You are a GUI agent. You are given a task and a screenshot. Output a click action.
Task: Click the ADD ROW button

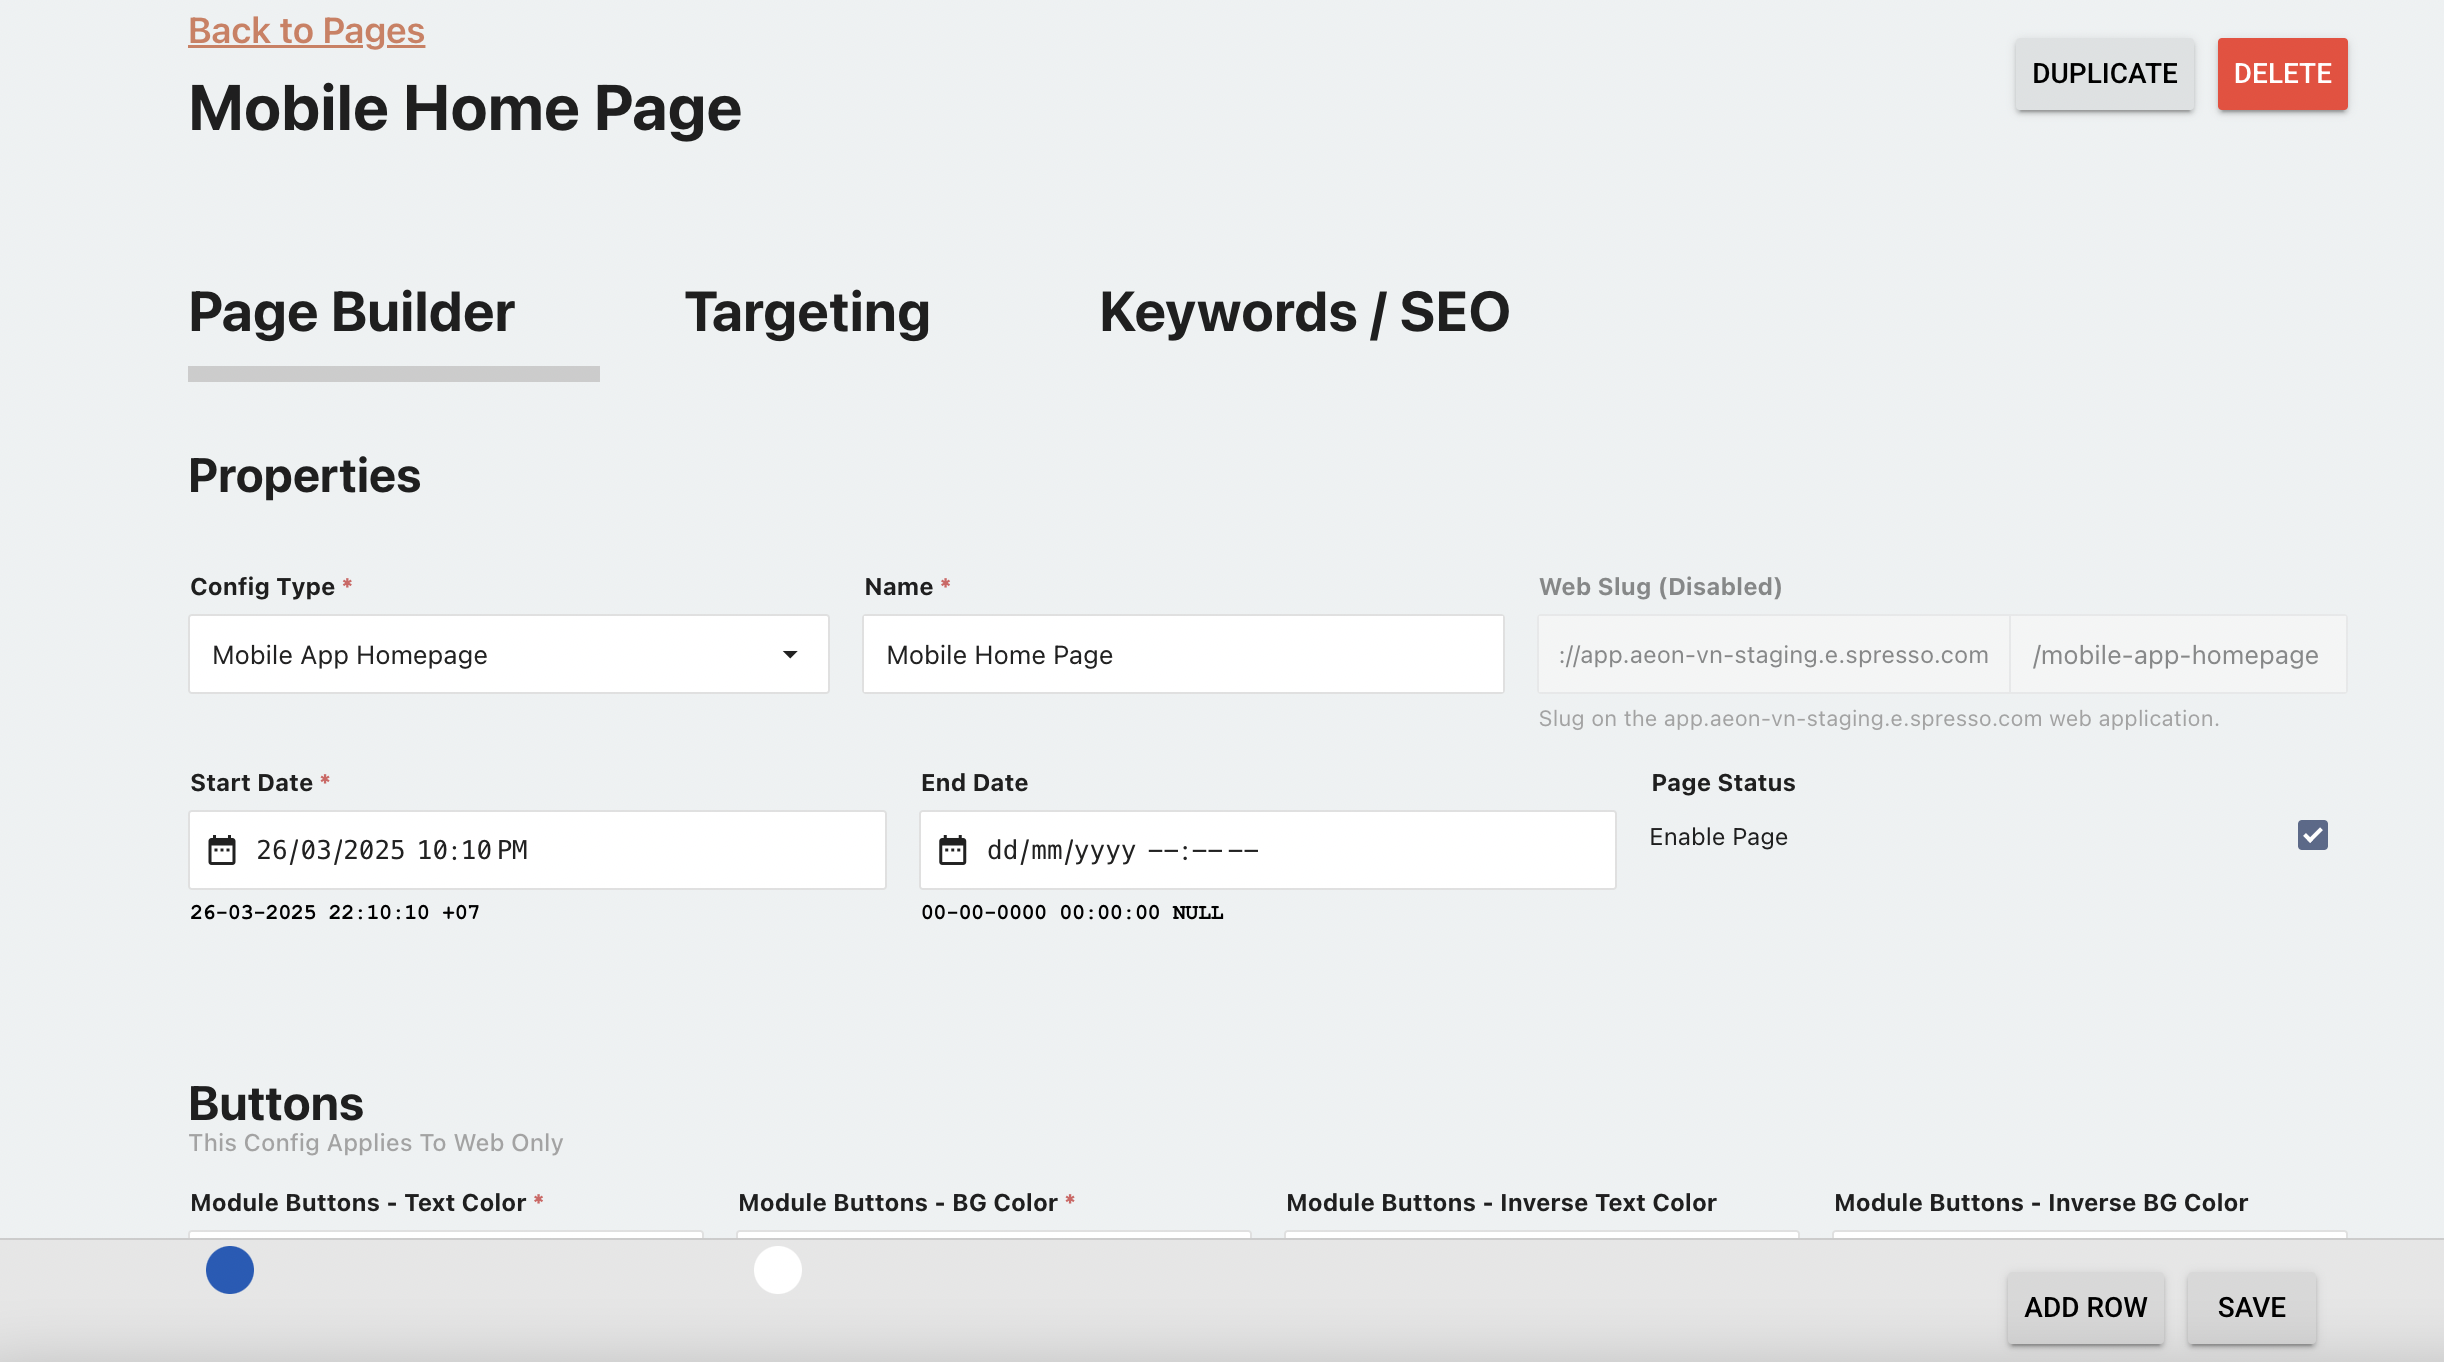[2085, 1307]
